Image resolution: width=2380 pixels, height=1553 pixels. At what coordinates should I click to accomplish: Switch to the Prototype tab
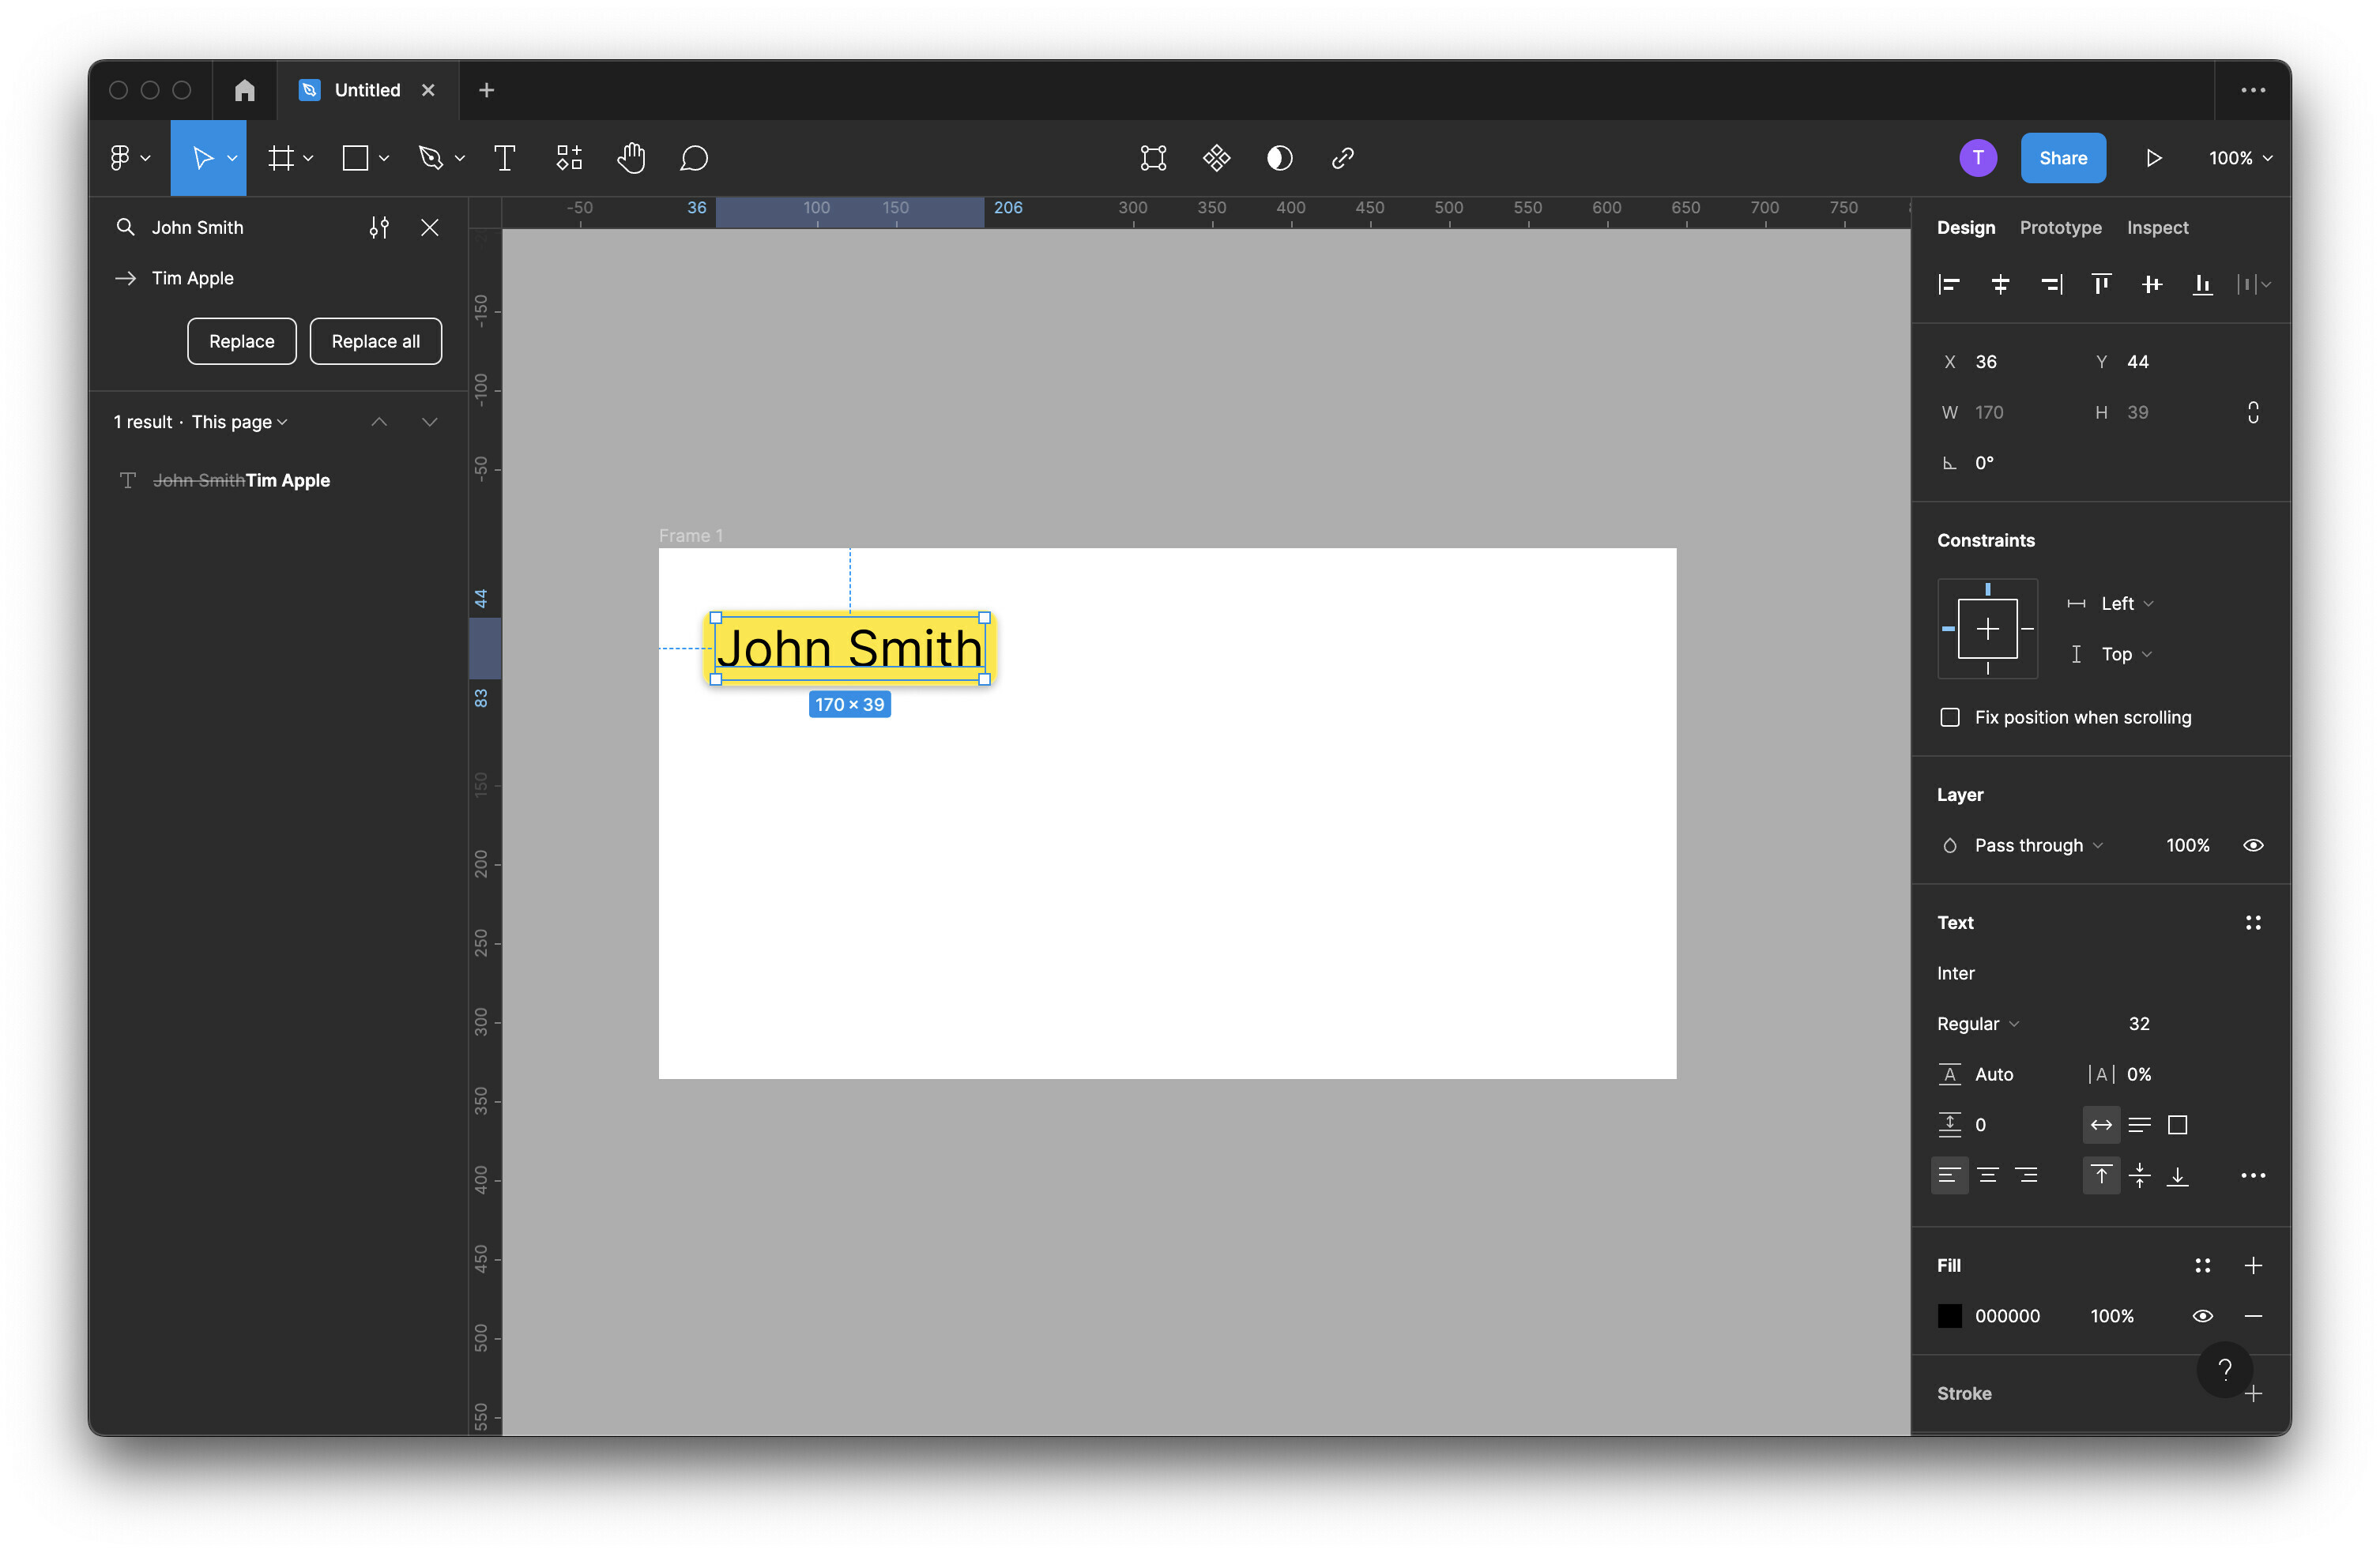point(2060,228)
